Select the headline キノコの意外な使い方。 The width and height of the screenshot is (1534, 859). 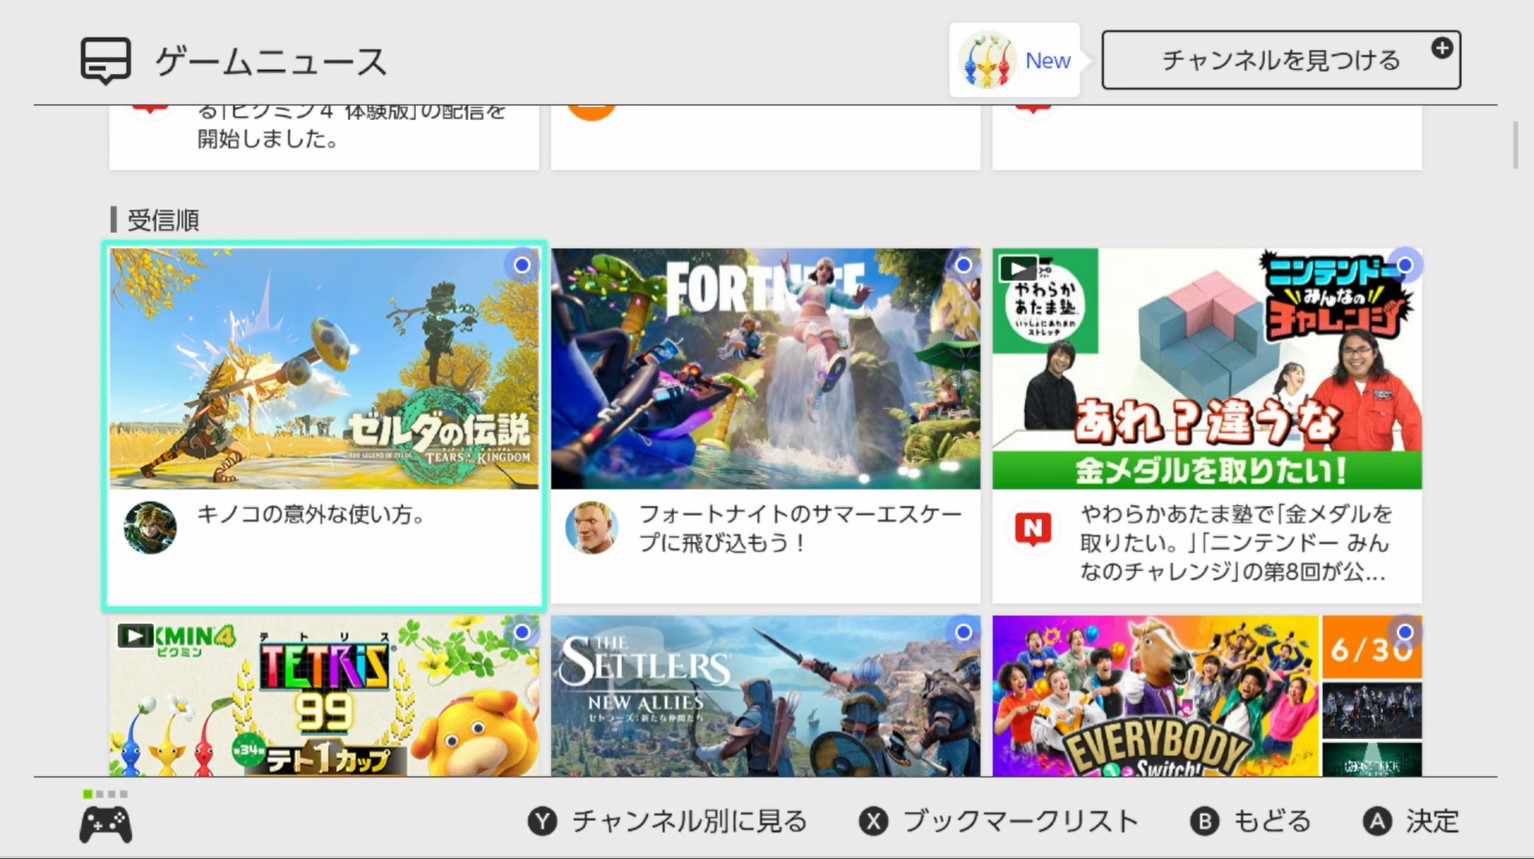pyautogui.click(x=312, y=515)
